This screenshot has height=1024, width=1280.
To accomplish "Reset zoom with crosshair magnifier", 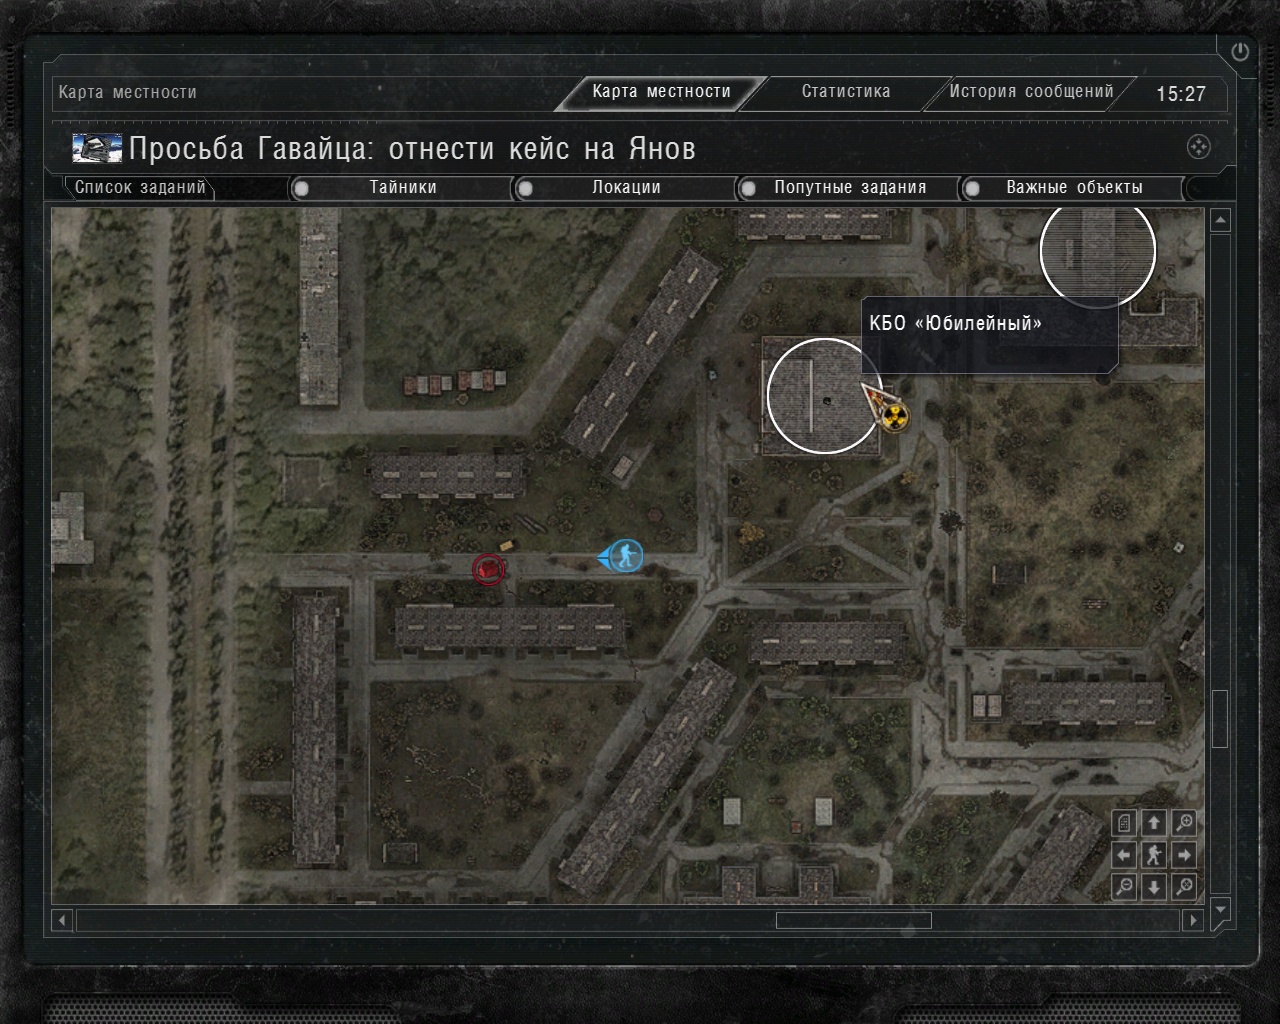I will point(1184,886).
